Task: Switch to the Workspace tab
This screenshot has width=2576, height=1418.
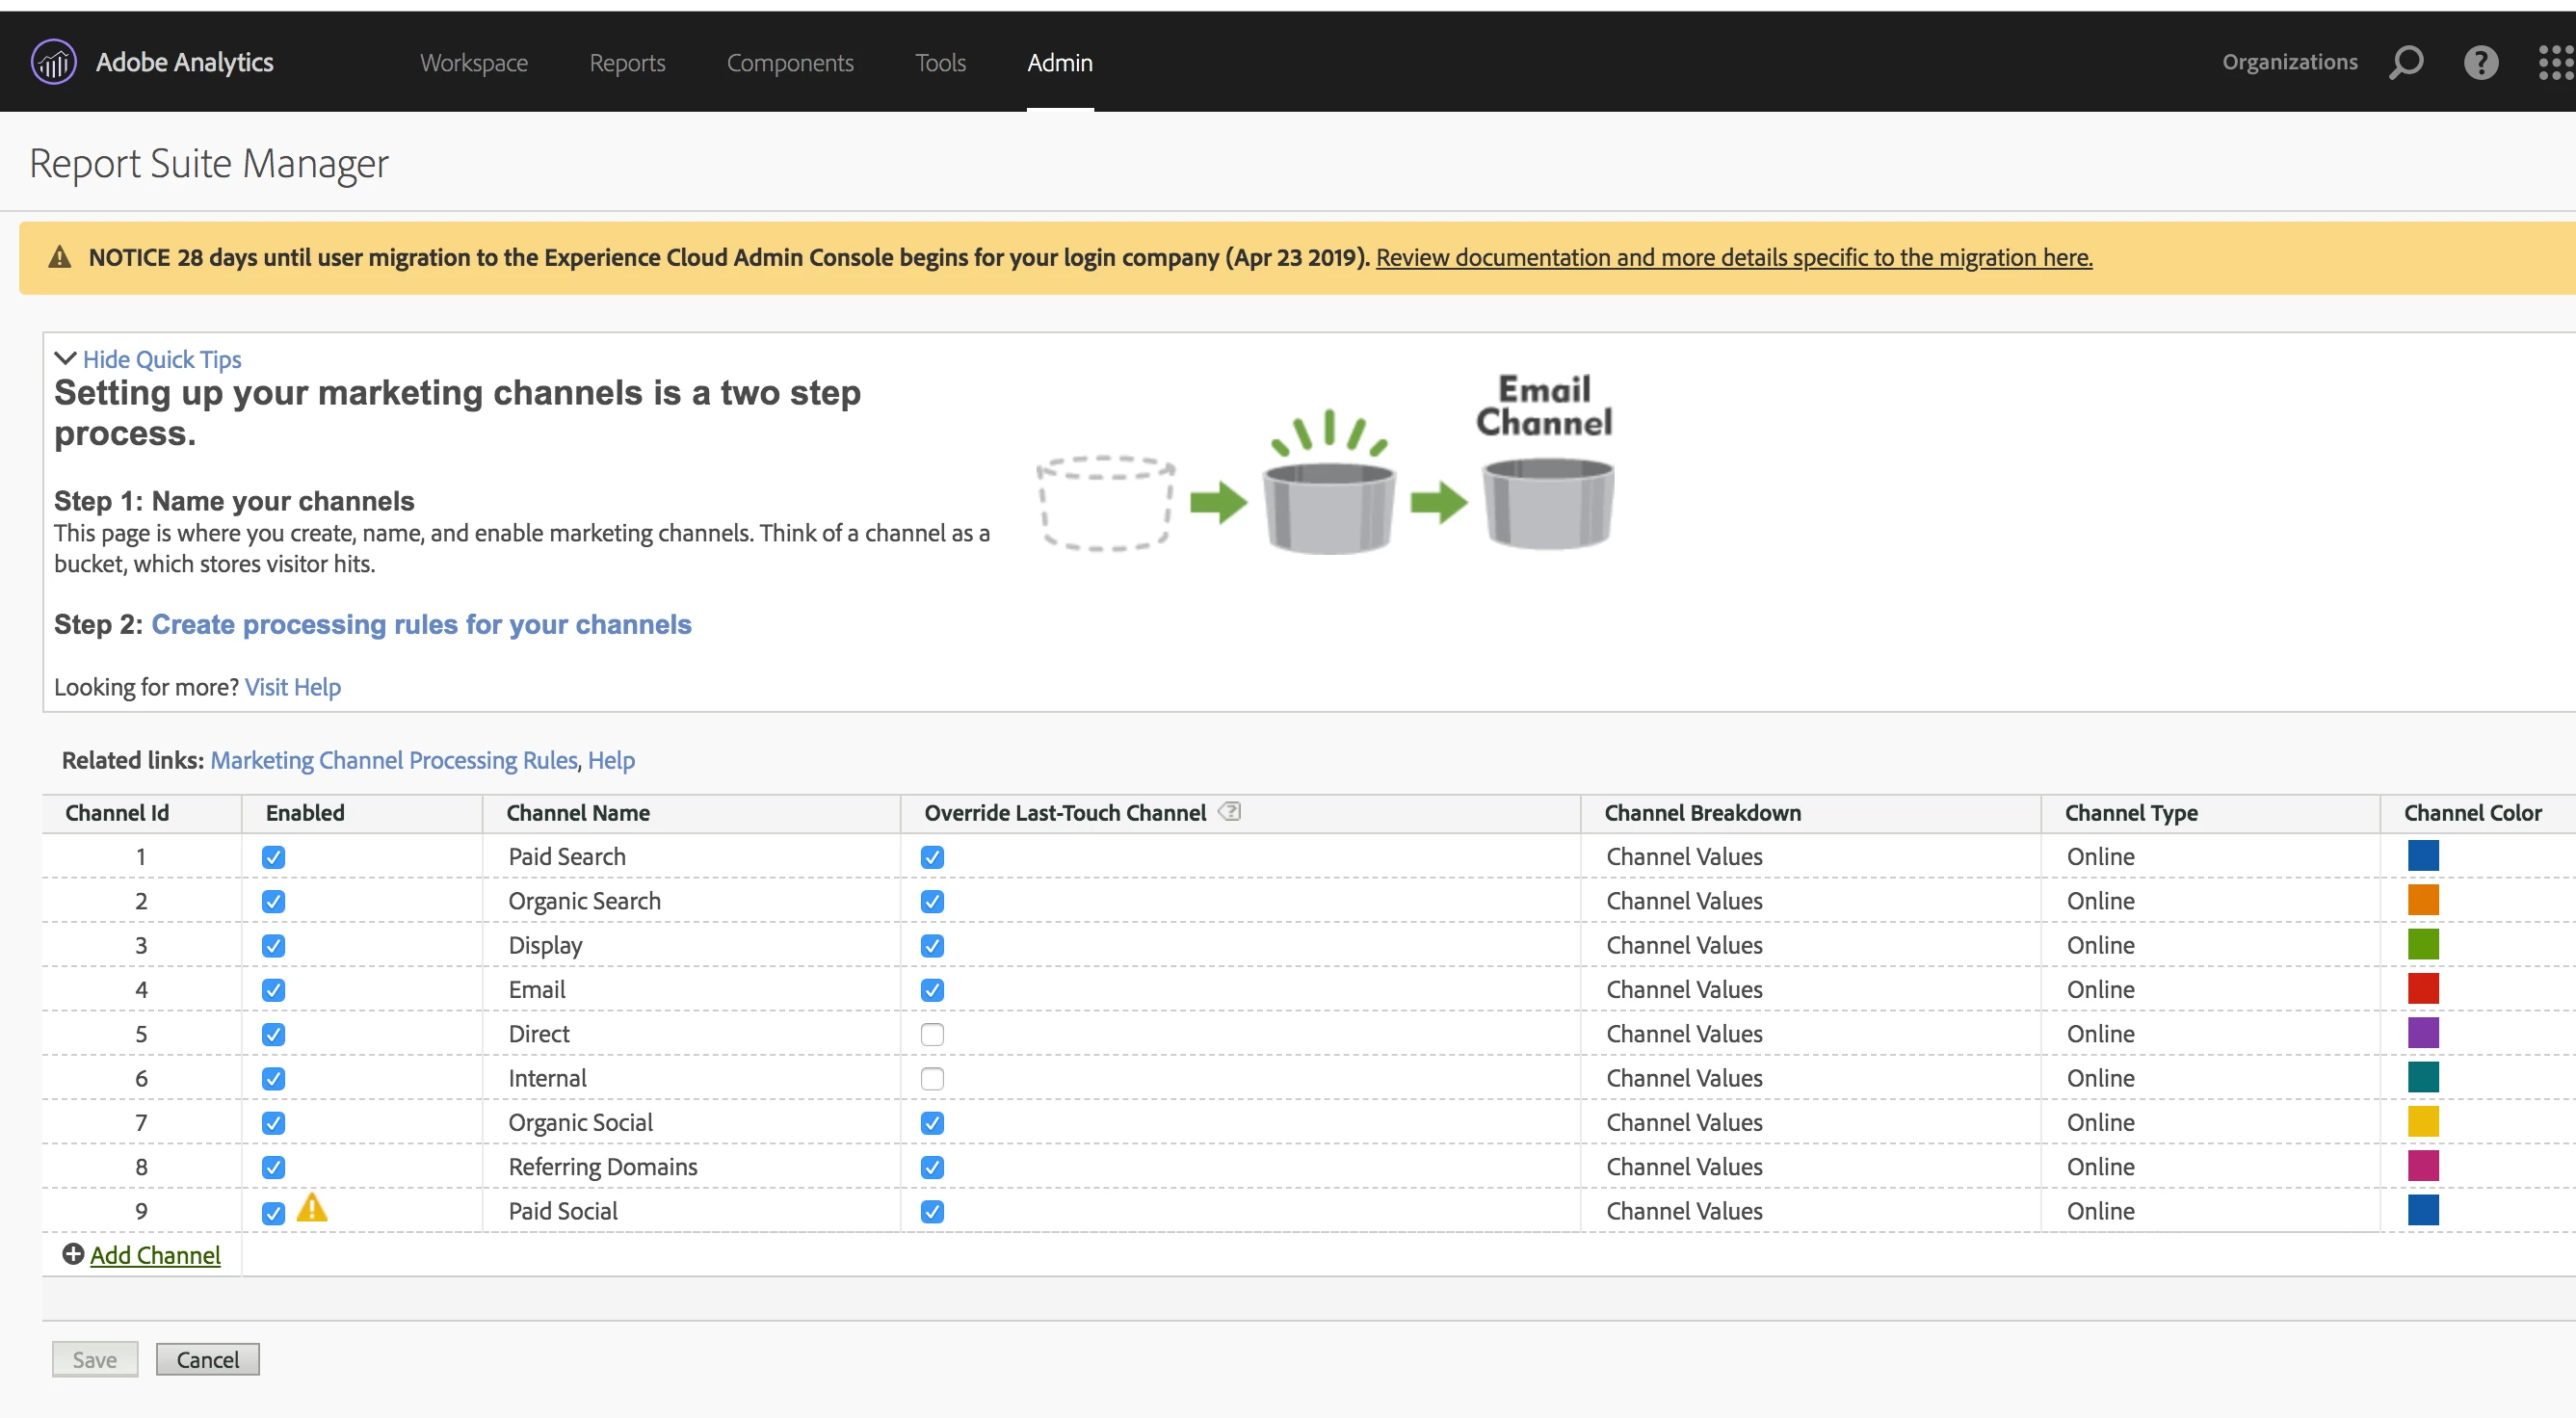Action: click(x=474, y=62)
